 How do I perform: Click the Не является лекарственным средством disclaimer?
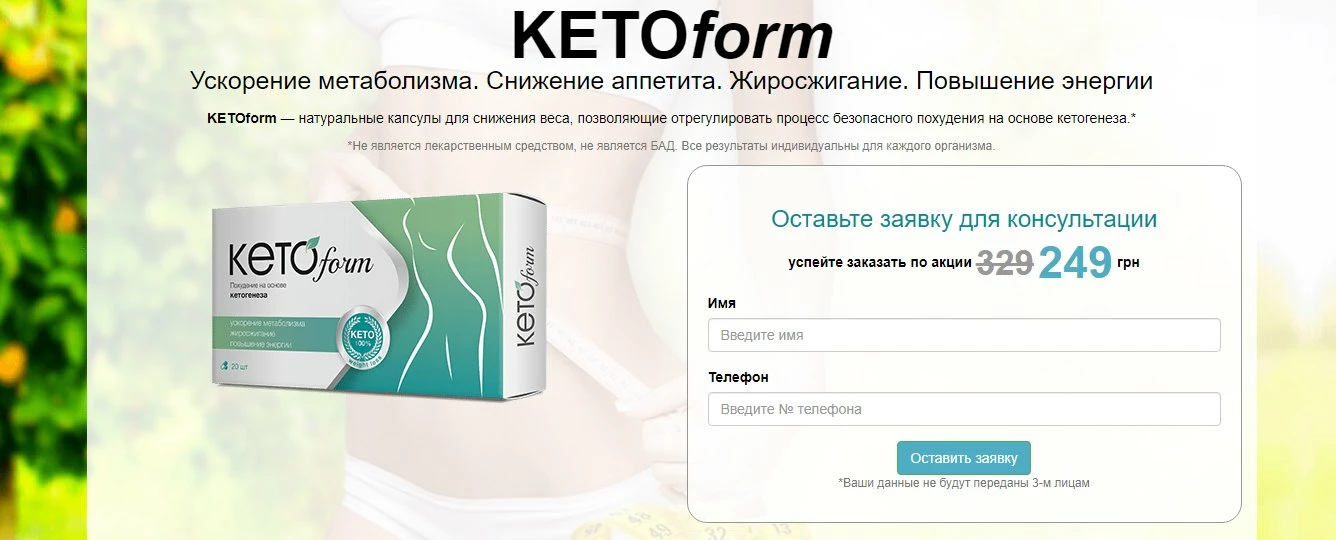[671, 146]
